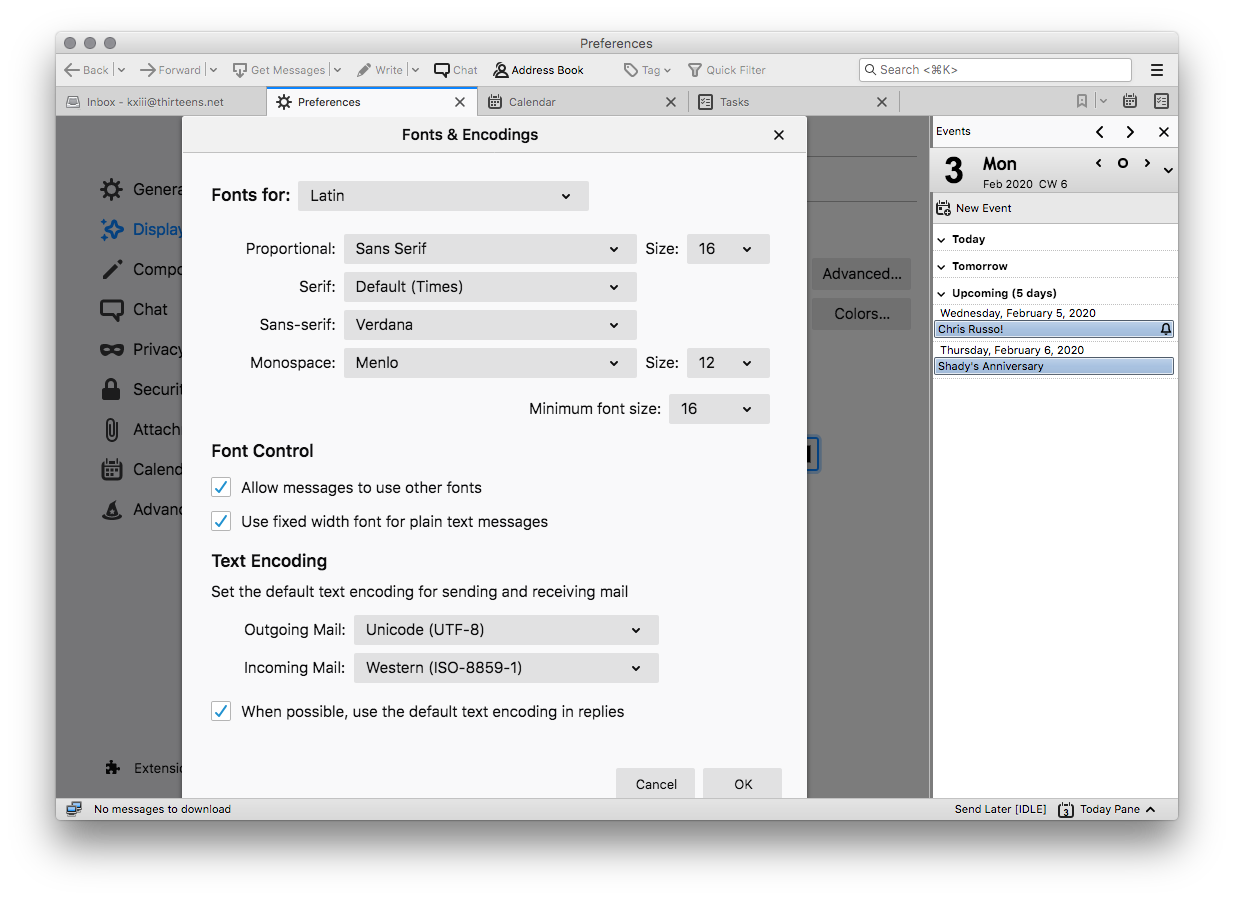This screenshot has height=900, width=1234.
Task: Click the General gear icon in sidebar
Action: [112, 189]
